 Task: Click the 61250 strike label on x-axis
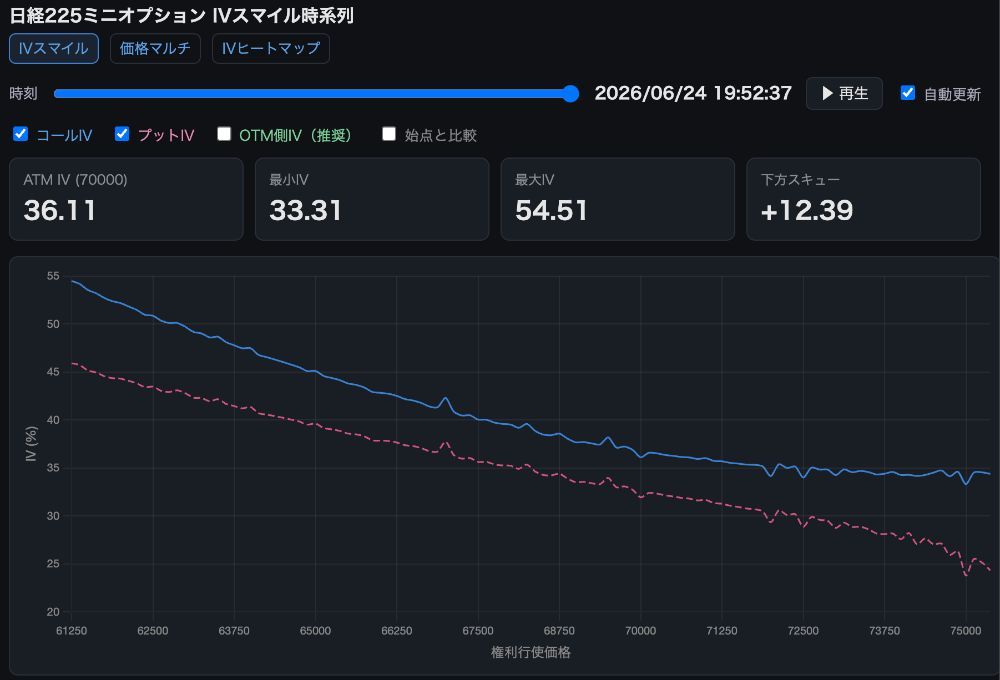(71, 631)
